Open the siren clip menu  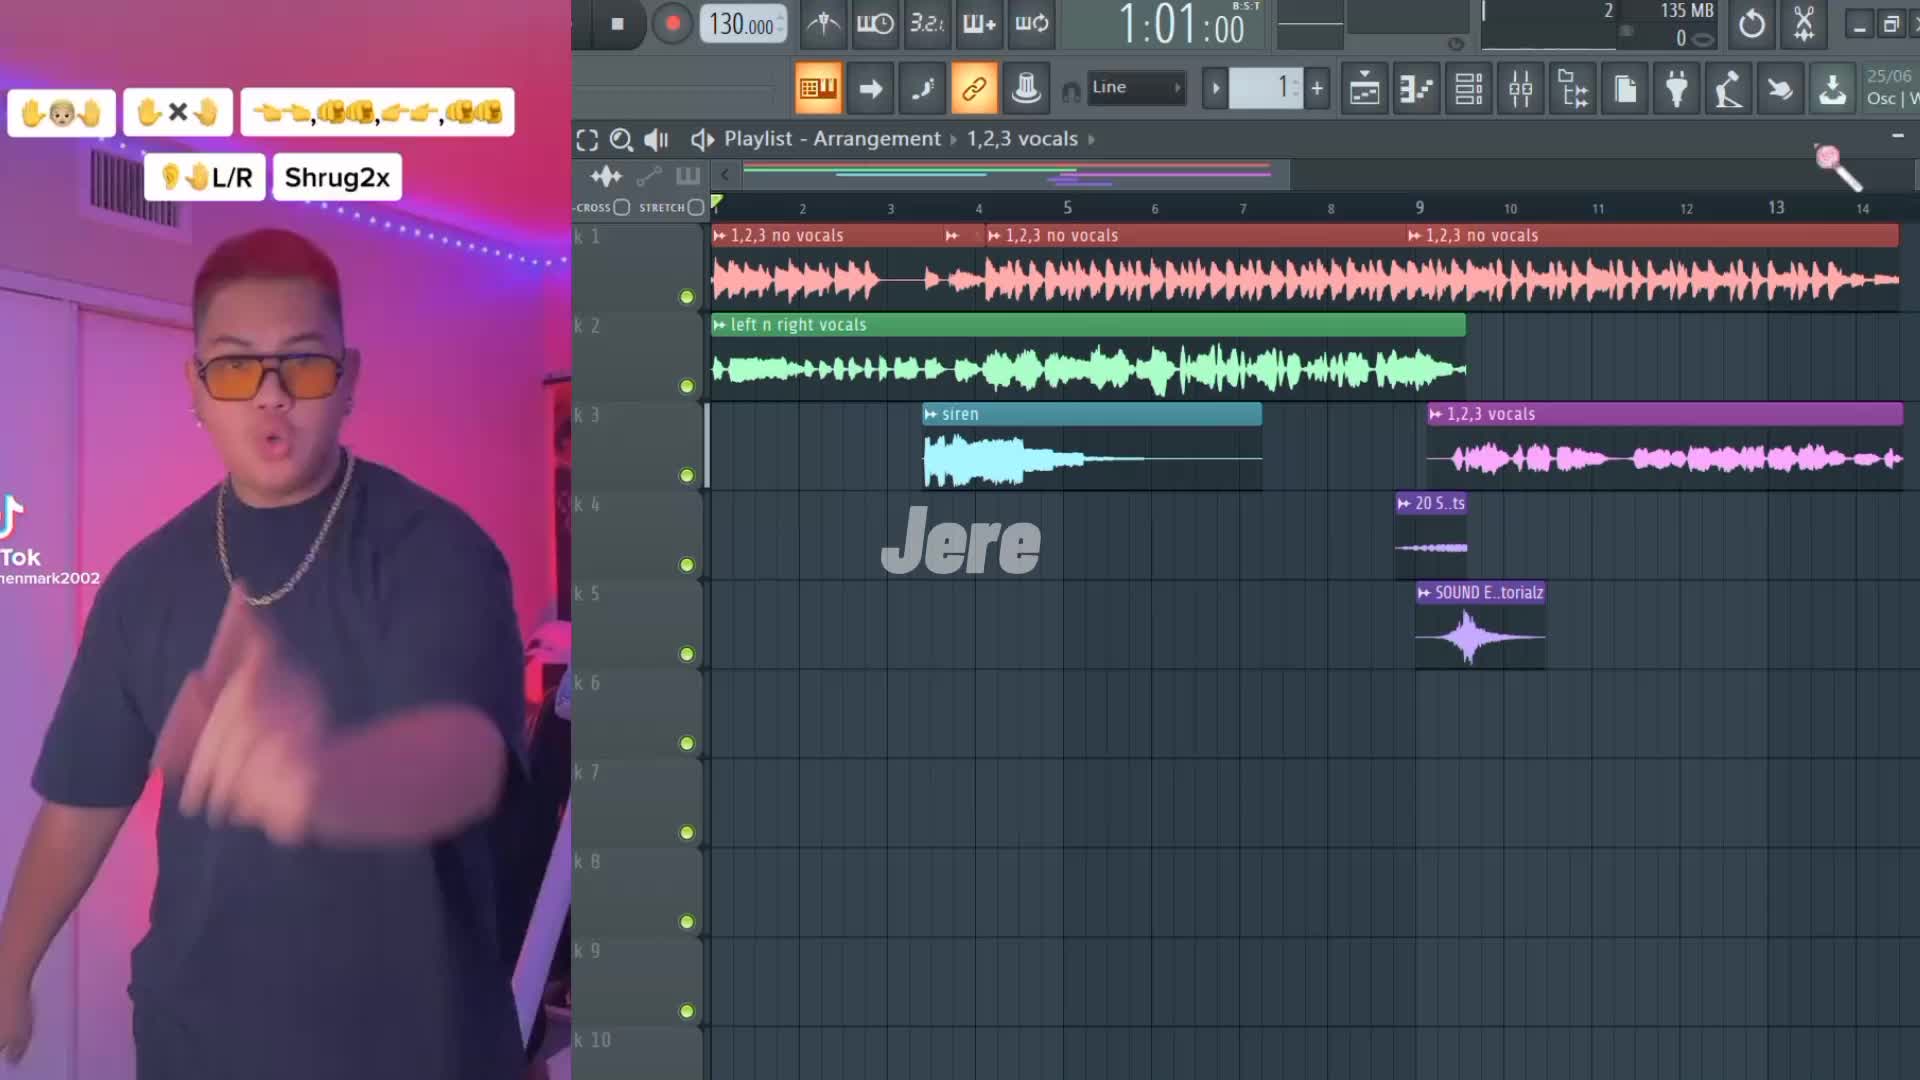pos(931,414)
